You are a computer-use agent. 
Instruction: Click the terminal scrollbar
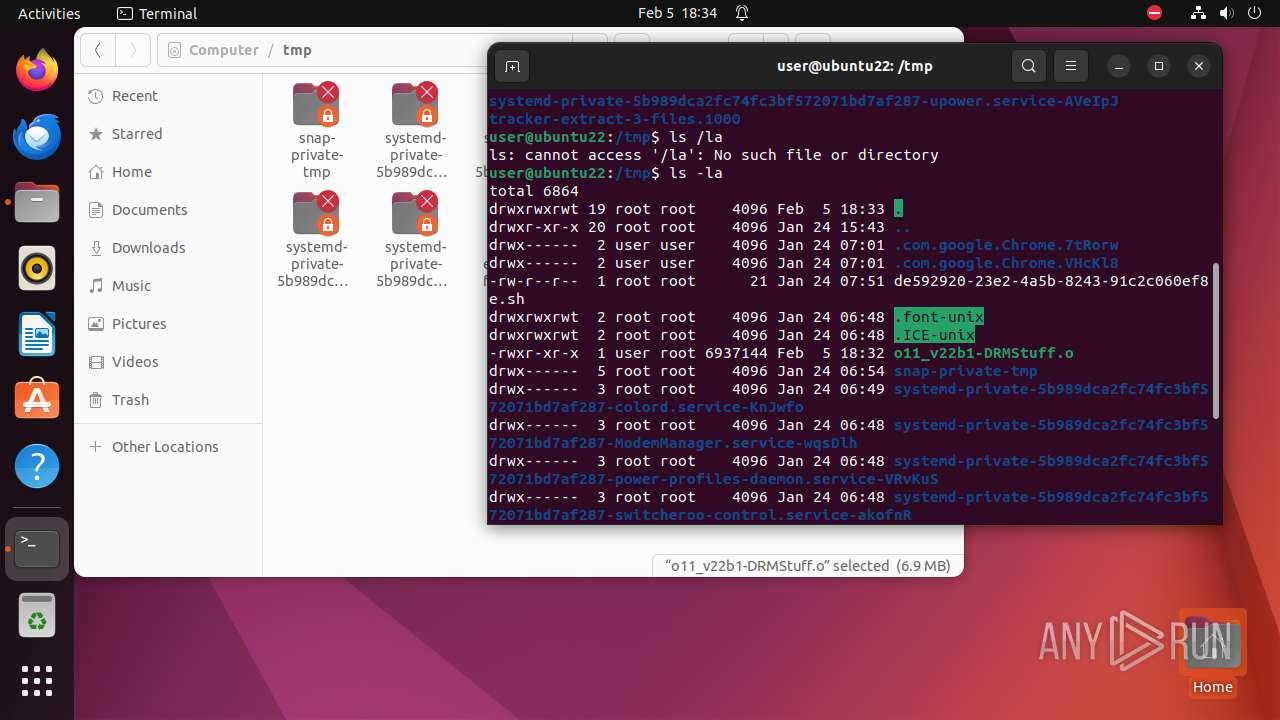(1216, 340)
